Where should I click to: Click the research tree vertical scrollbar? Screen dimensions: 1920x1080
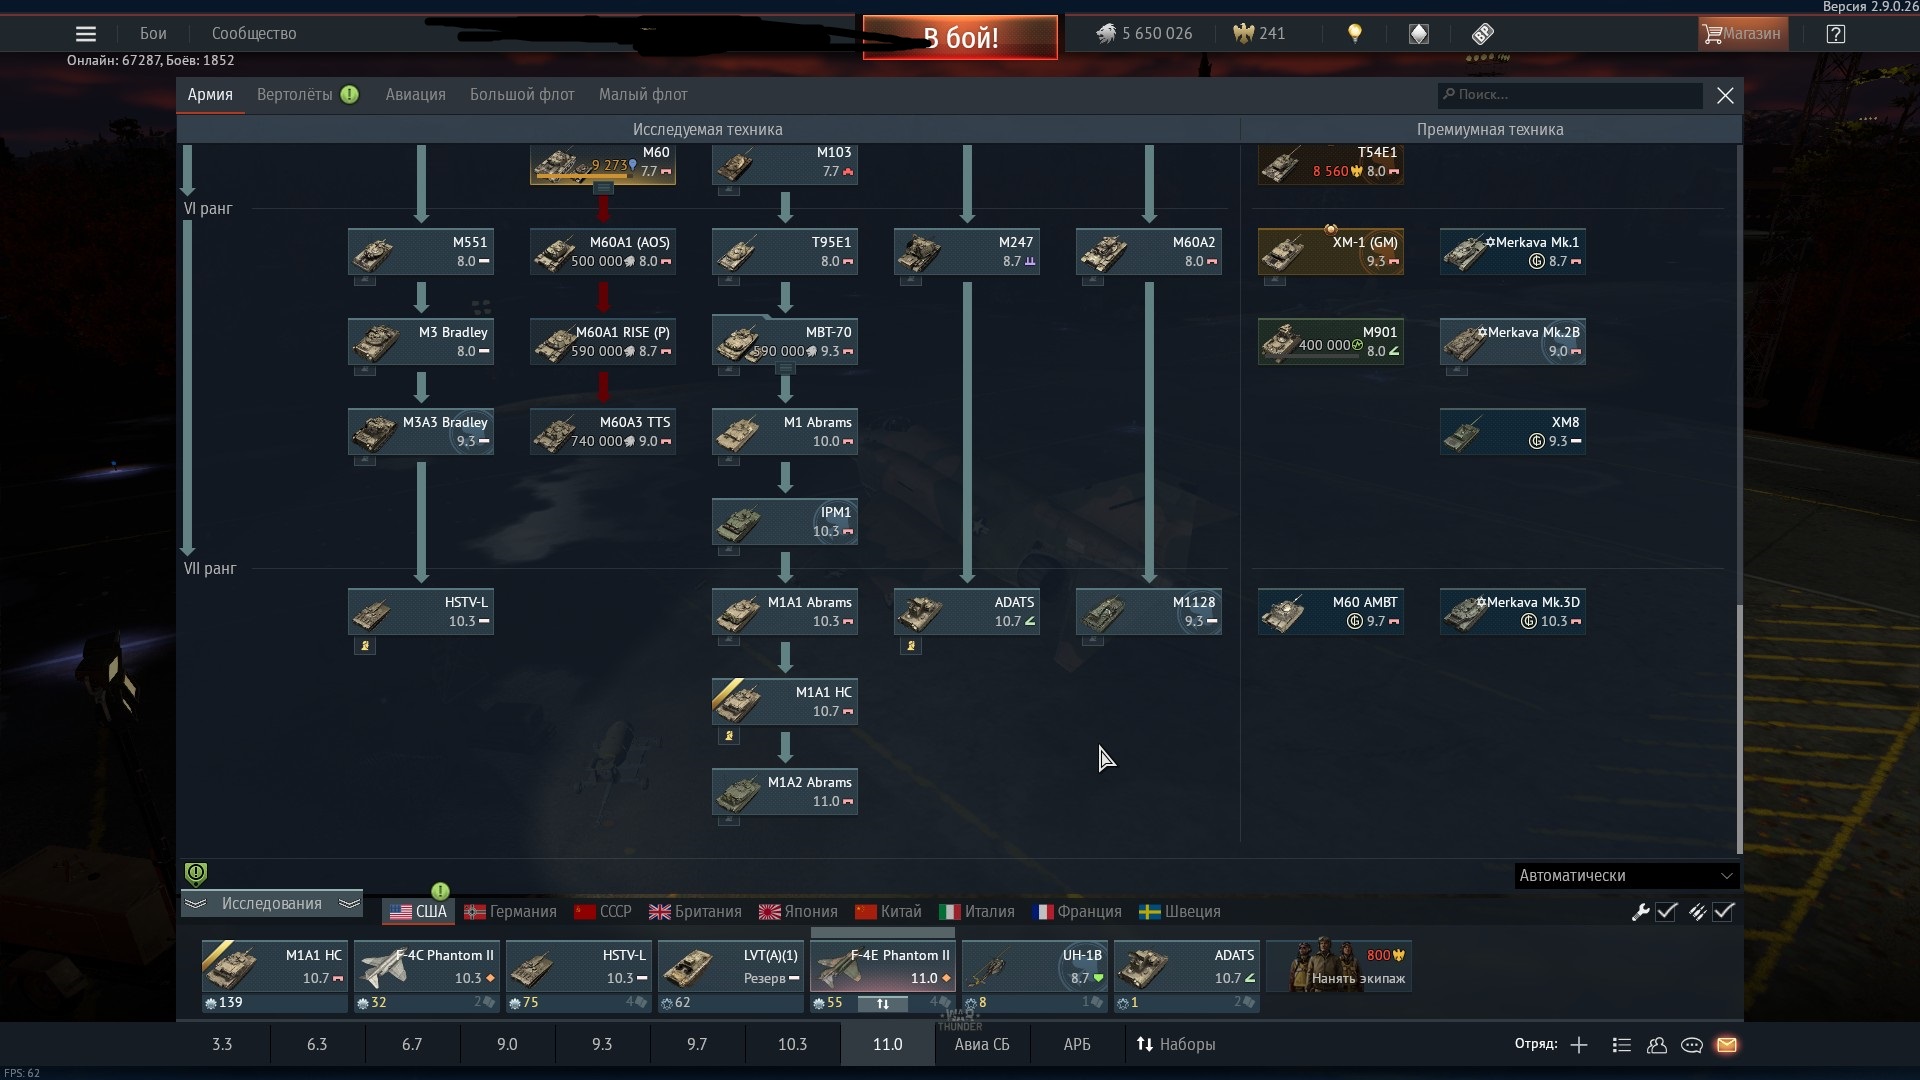pyautogui.click(x=1739, y=729)
